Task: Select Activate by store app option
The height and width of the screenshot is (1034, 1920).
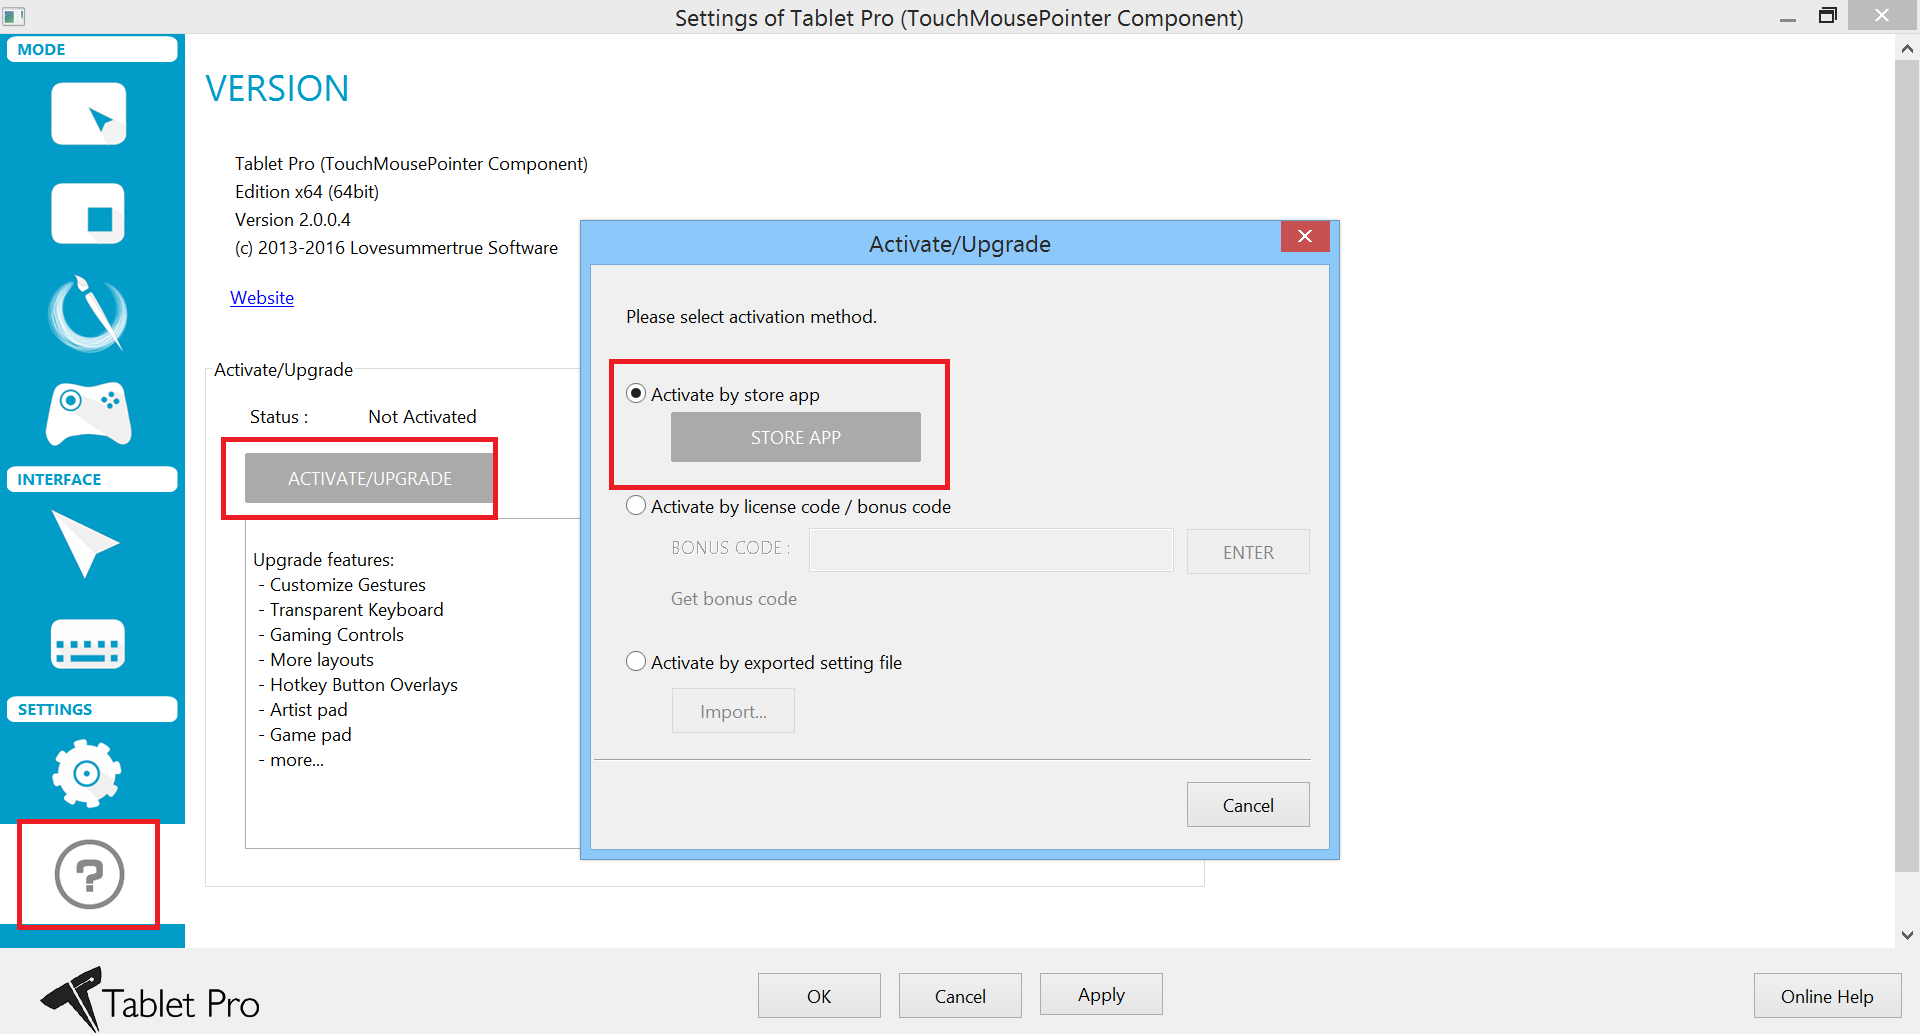Action: click(636, 394)
